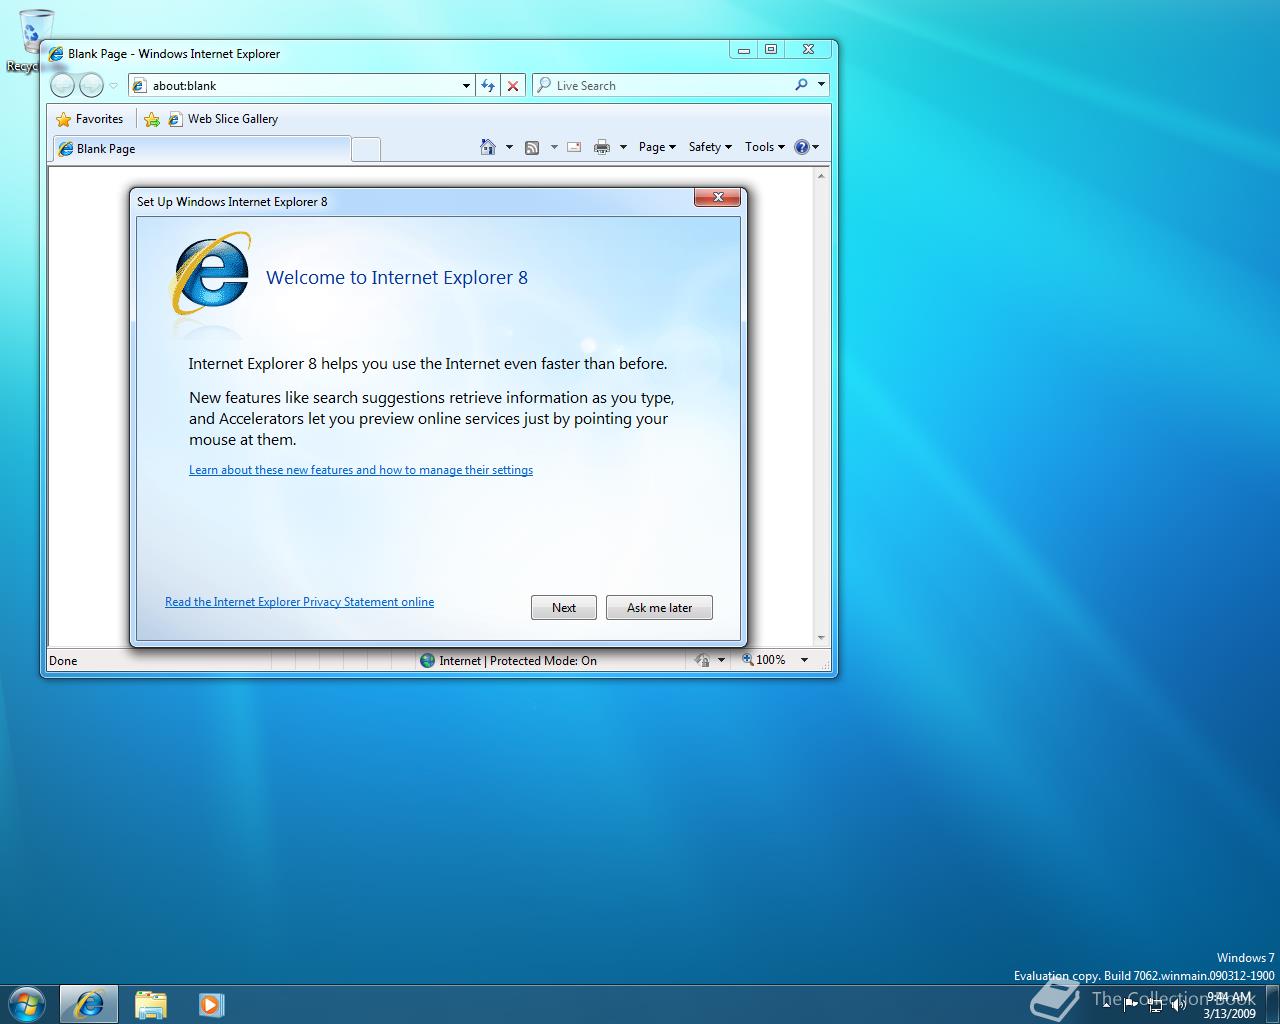Show hidden tray icons arrow

tap(1107, 1004)
